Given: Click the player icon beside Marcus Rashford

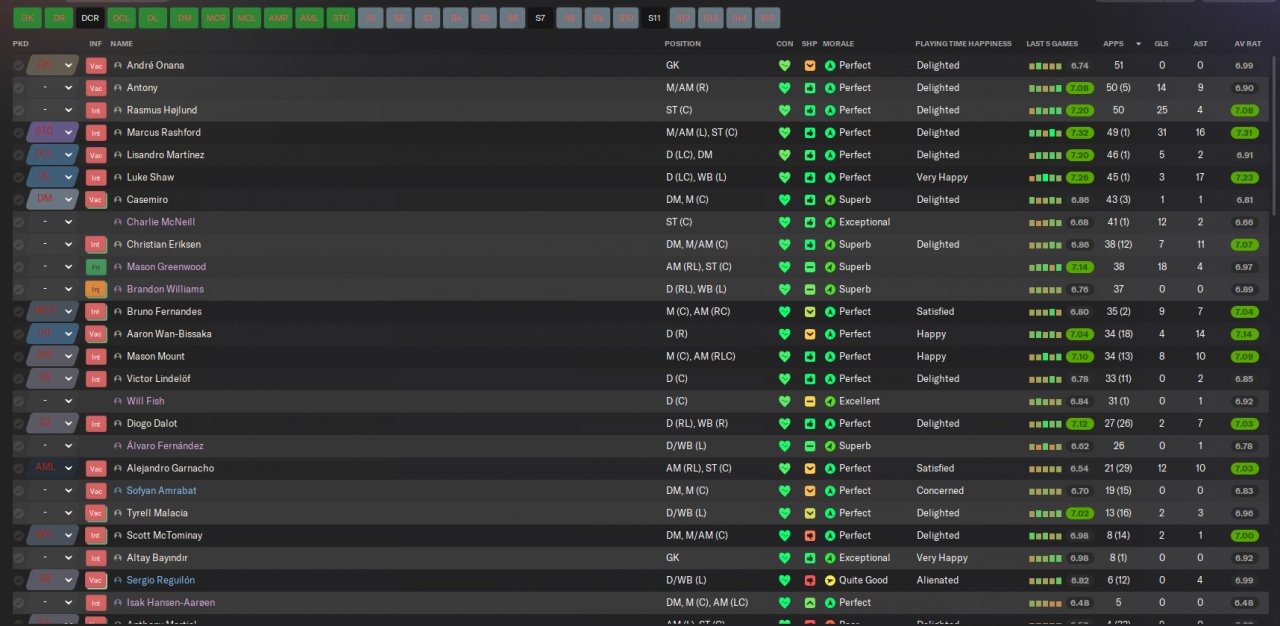Looking at the screenshot, I should point(118,132).
